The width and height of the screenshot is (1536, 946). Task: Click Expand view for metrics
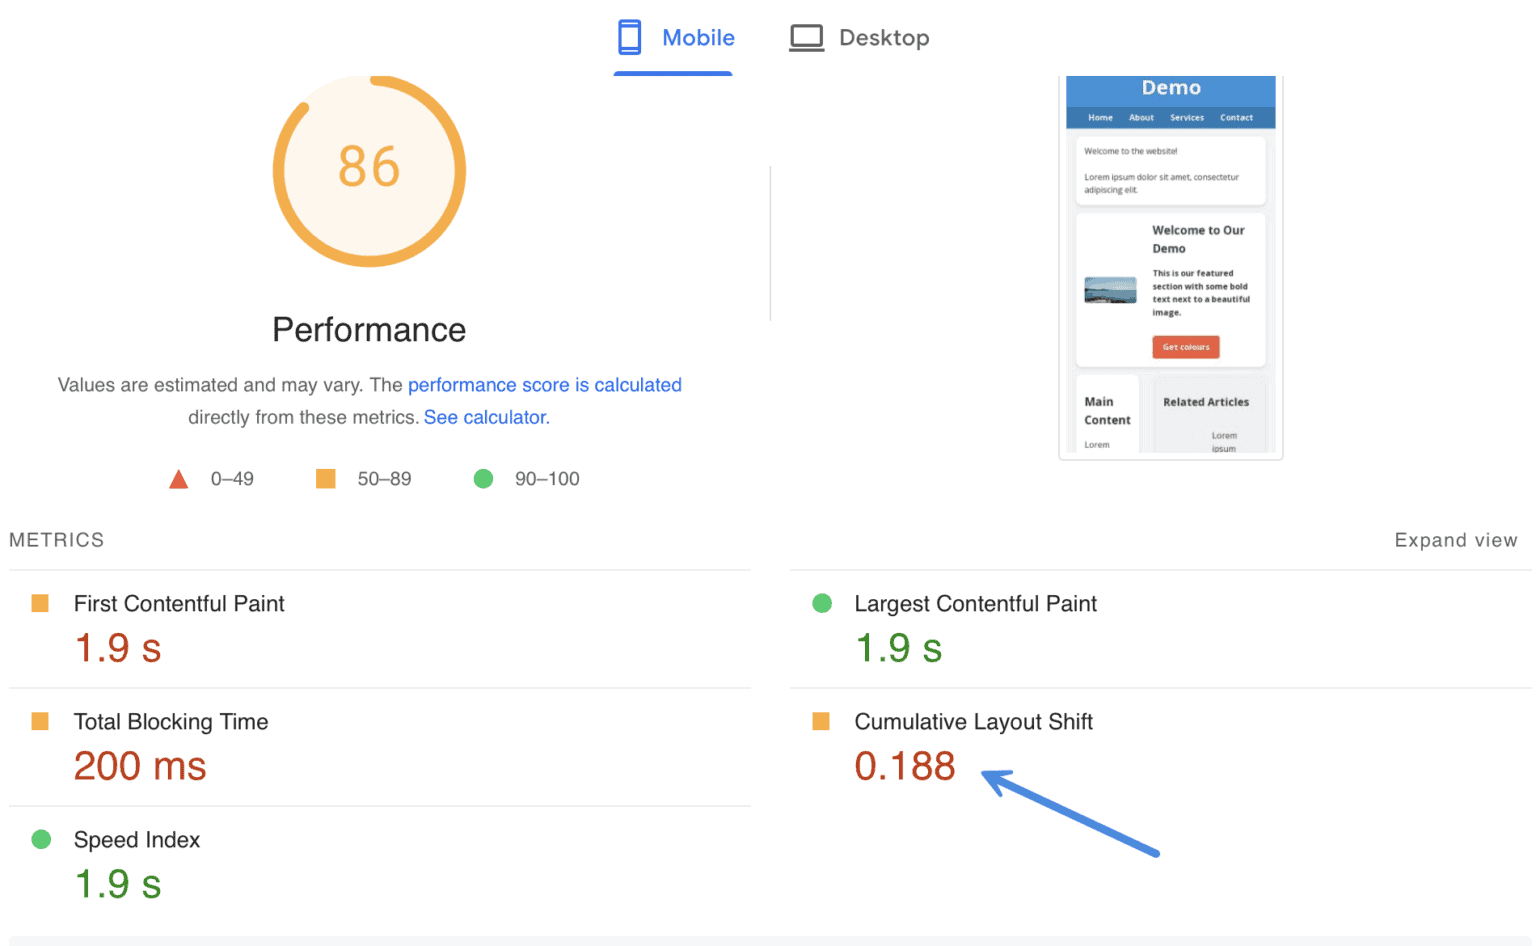[1456, 540]
